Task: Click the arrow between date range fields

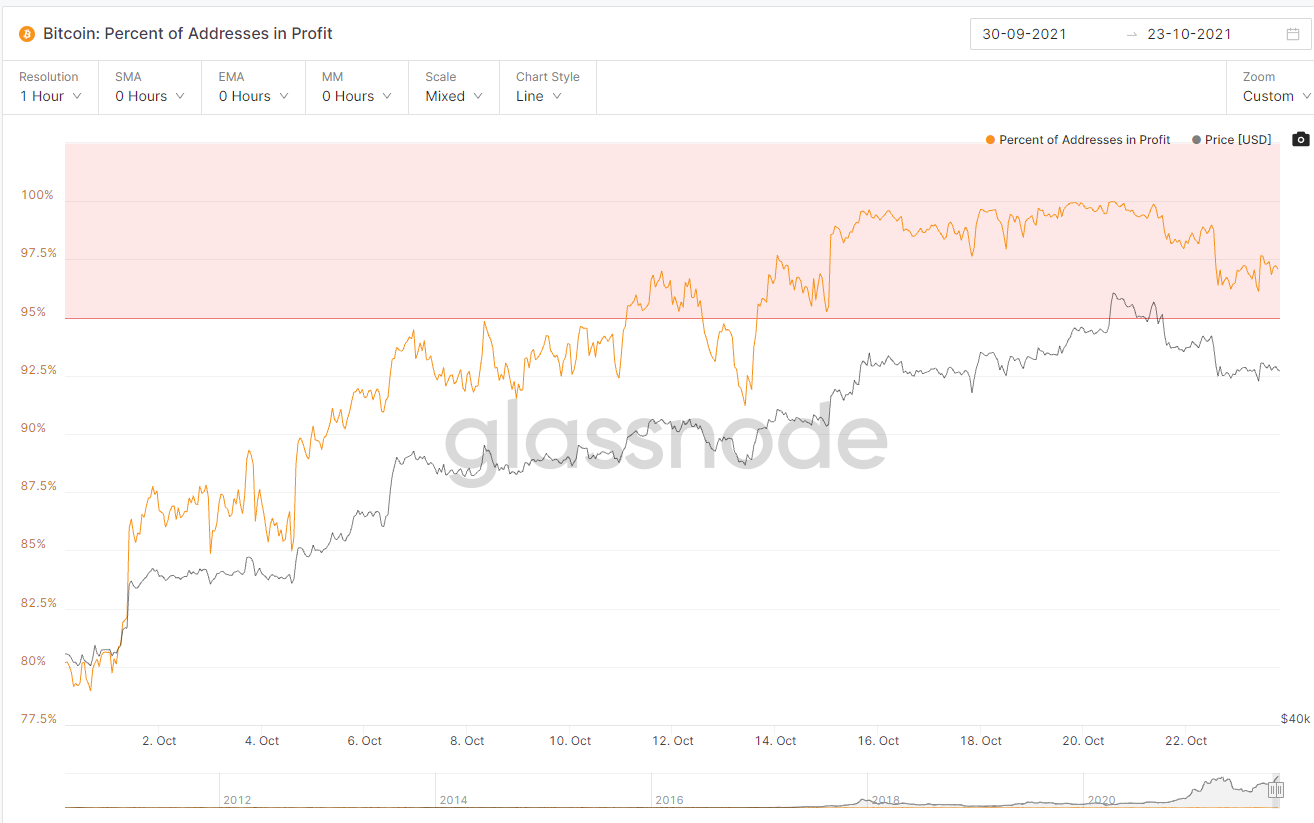Action: pyautogui.click(x=1131, y=34)
